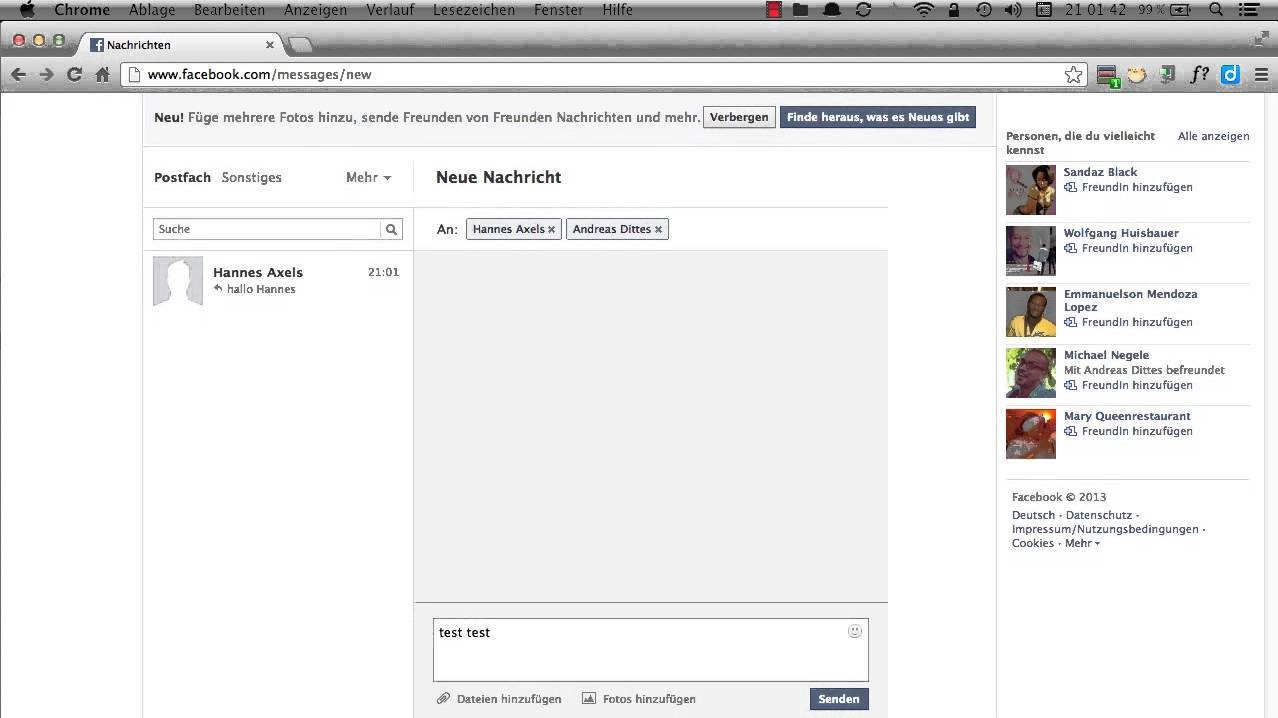Open Chrome hamburger menu

click(x=1258, y=75)
